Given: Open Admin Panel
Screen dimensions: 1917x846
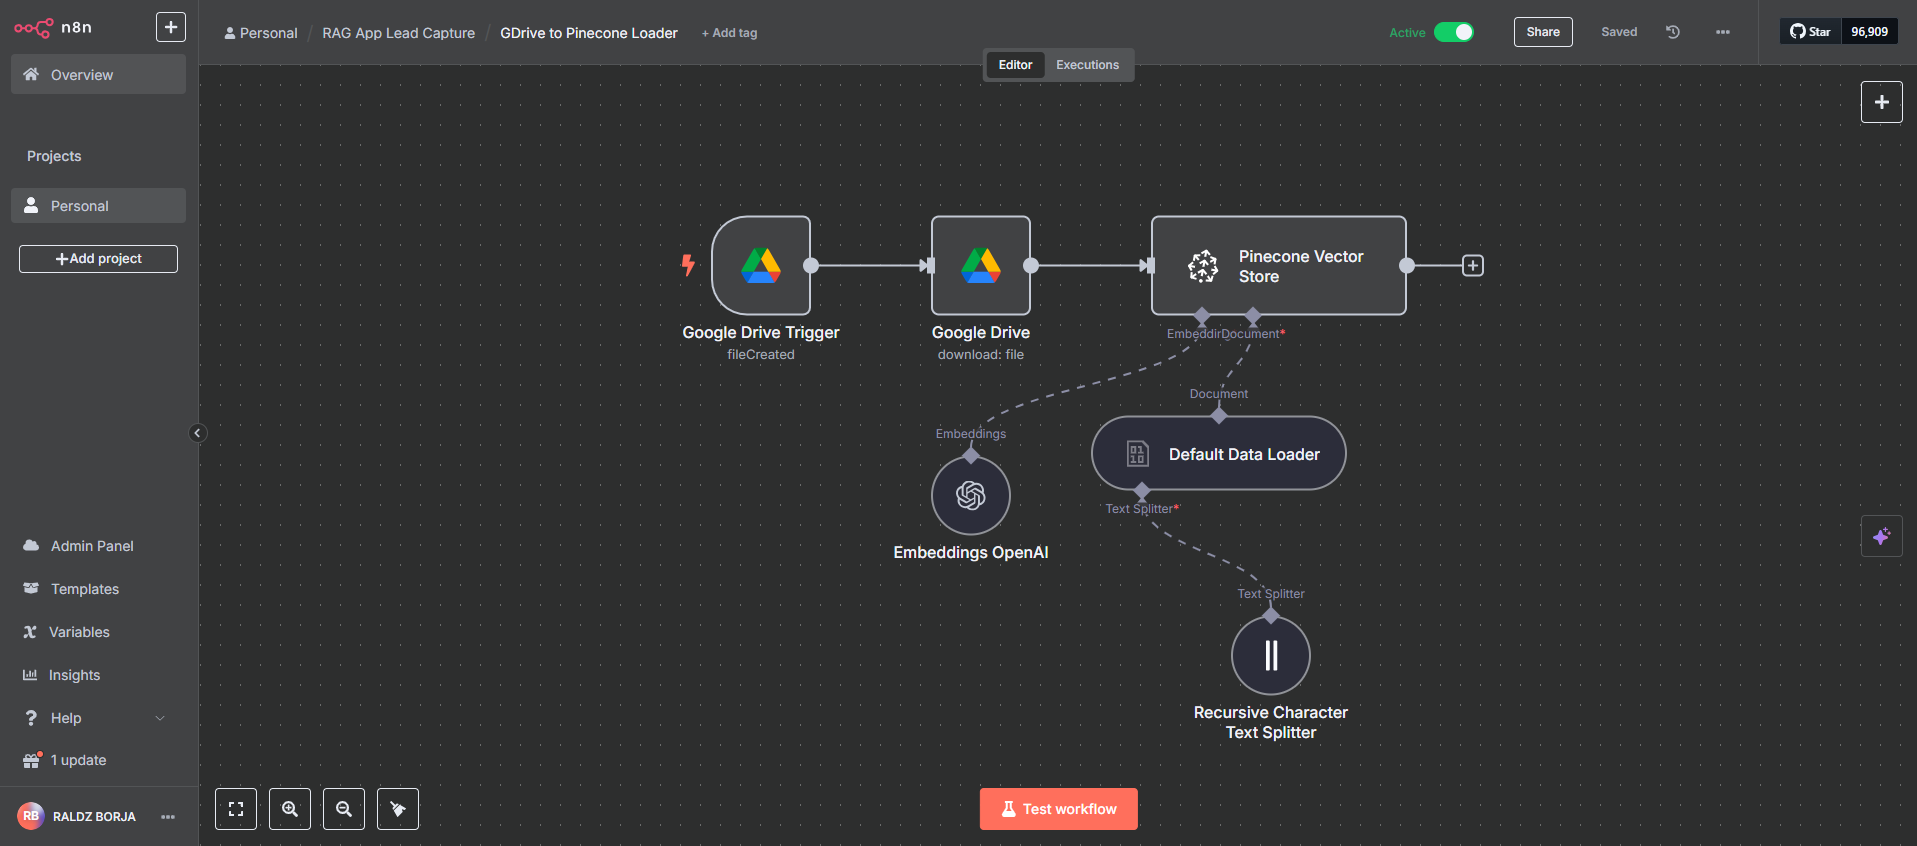Looking at the screenshot, I should [x=92, y=546].
